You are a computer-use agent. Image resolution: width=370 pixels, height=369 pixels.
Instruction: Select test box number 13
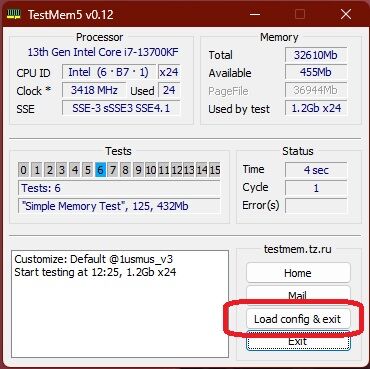(189, 170)
